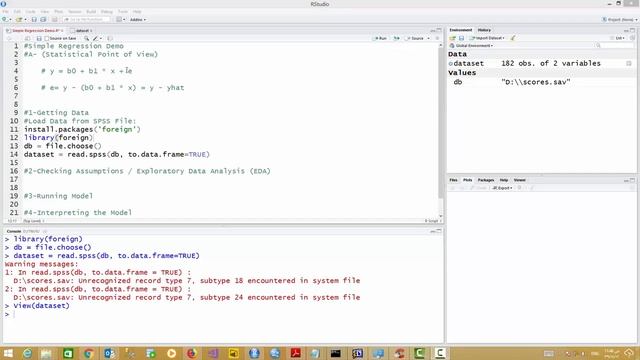Switch to the dataset viewer tab

coord(82,31)
